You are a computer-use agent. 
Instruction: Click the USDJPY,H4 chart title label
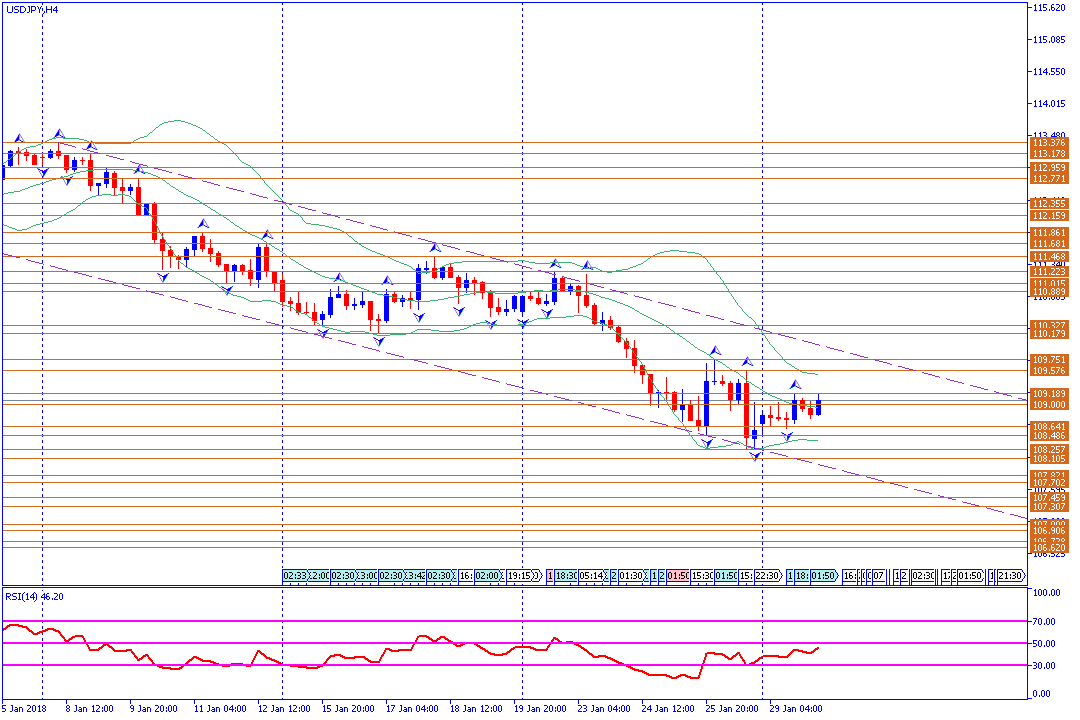pos(32,10)
